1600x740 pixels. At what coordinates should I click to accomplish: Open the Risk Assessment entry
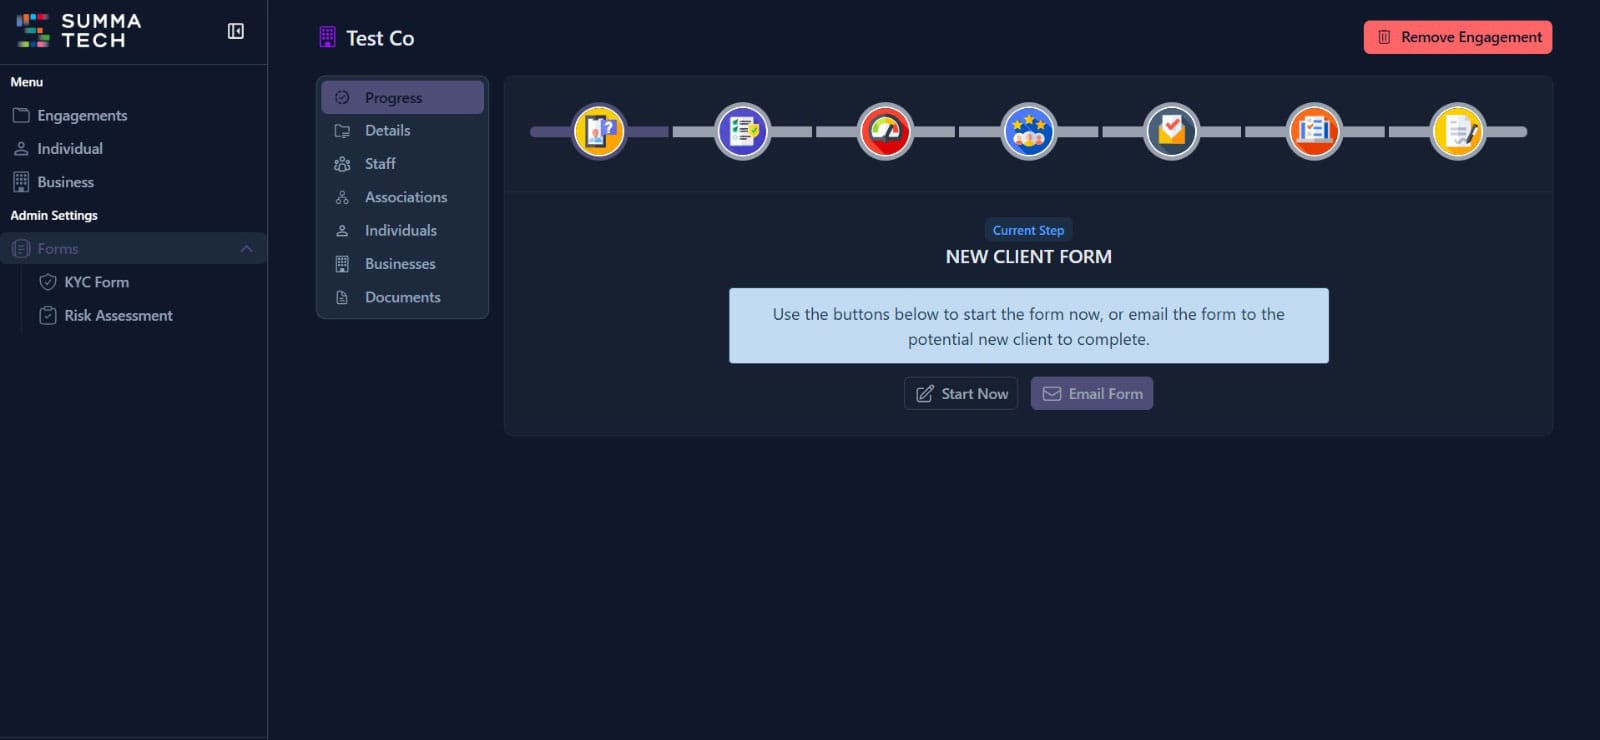click(x=118, y=315)
